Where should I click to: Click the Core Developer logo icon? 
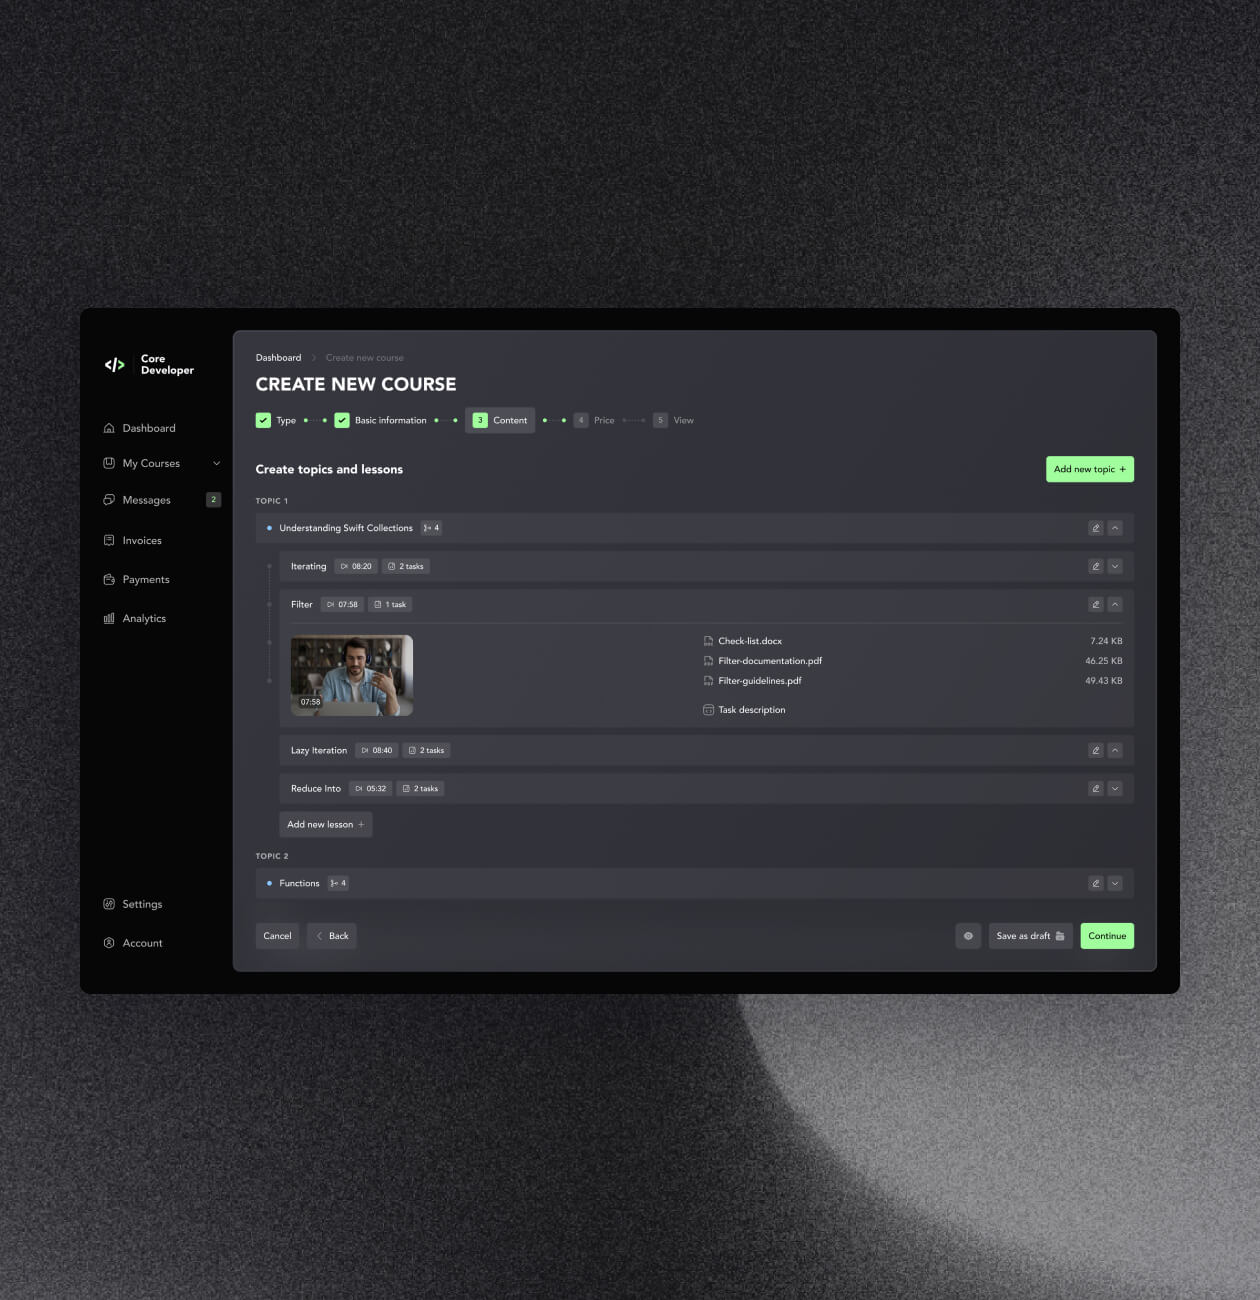115,365
